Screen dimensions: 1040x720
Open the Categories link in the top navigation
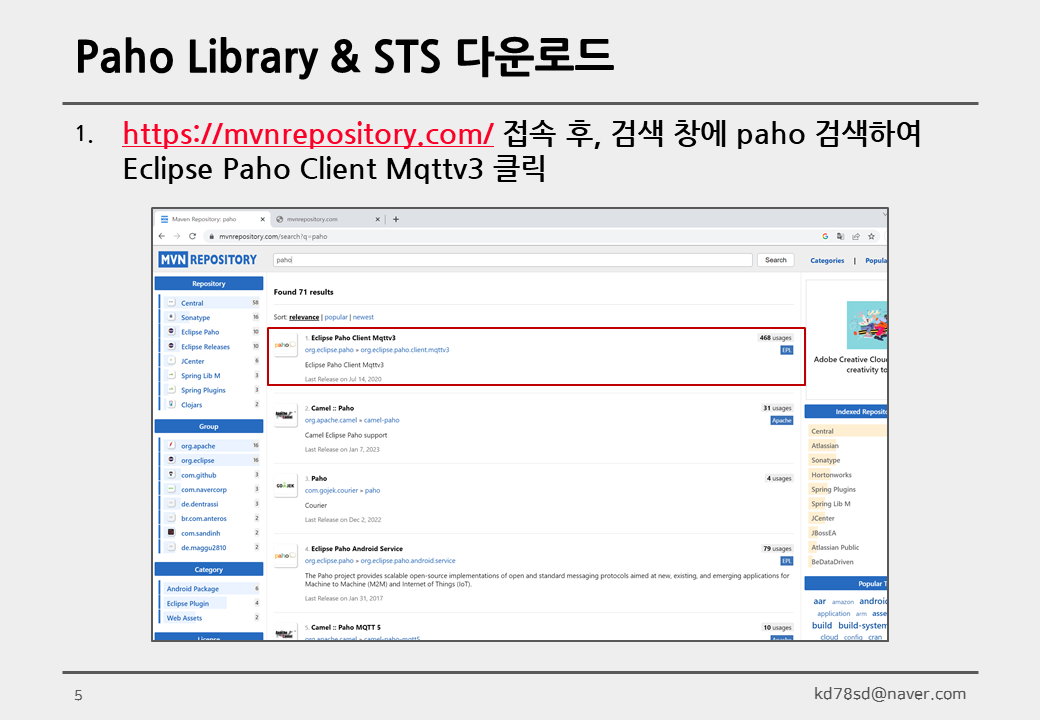click(x=827, y=261)
